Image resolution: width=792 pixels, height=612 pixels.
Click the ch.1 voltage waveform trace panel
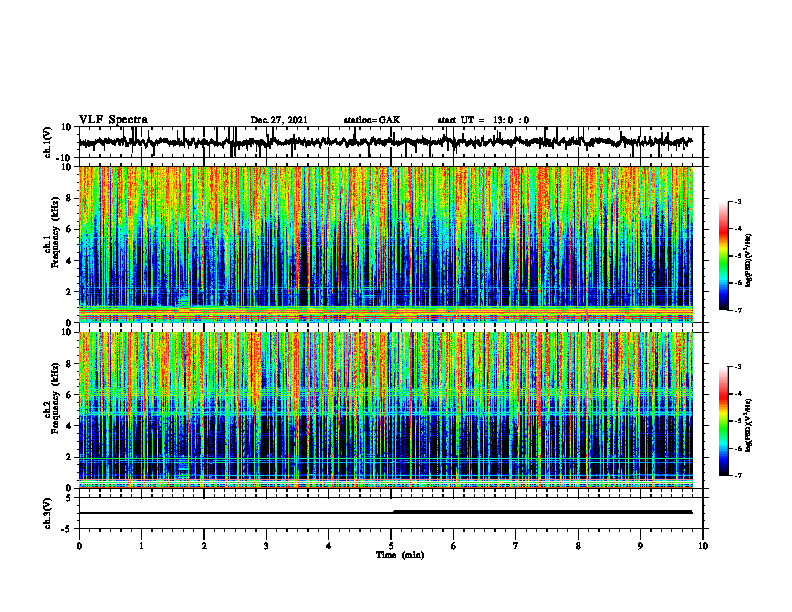[x=390, y=142]
